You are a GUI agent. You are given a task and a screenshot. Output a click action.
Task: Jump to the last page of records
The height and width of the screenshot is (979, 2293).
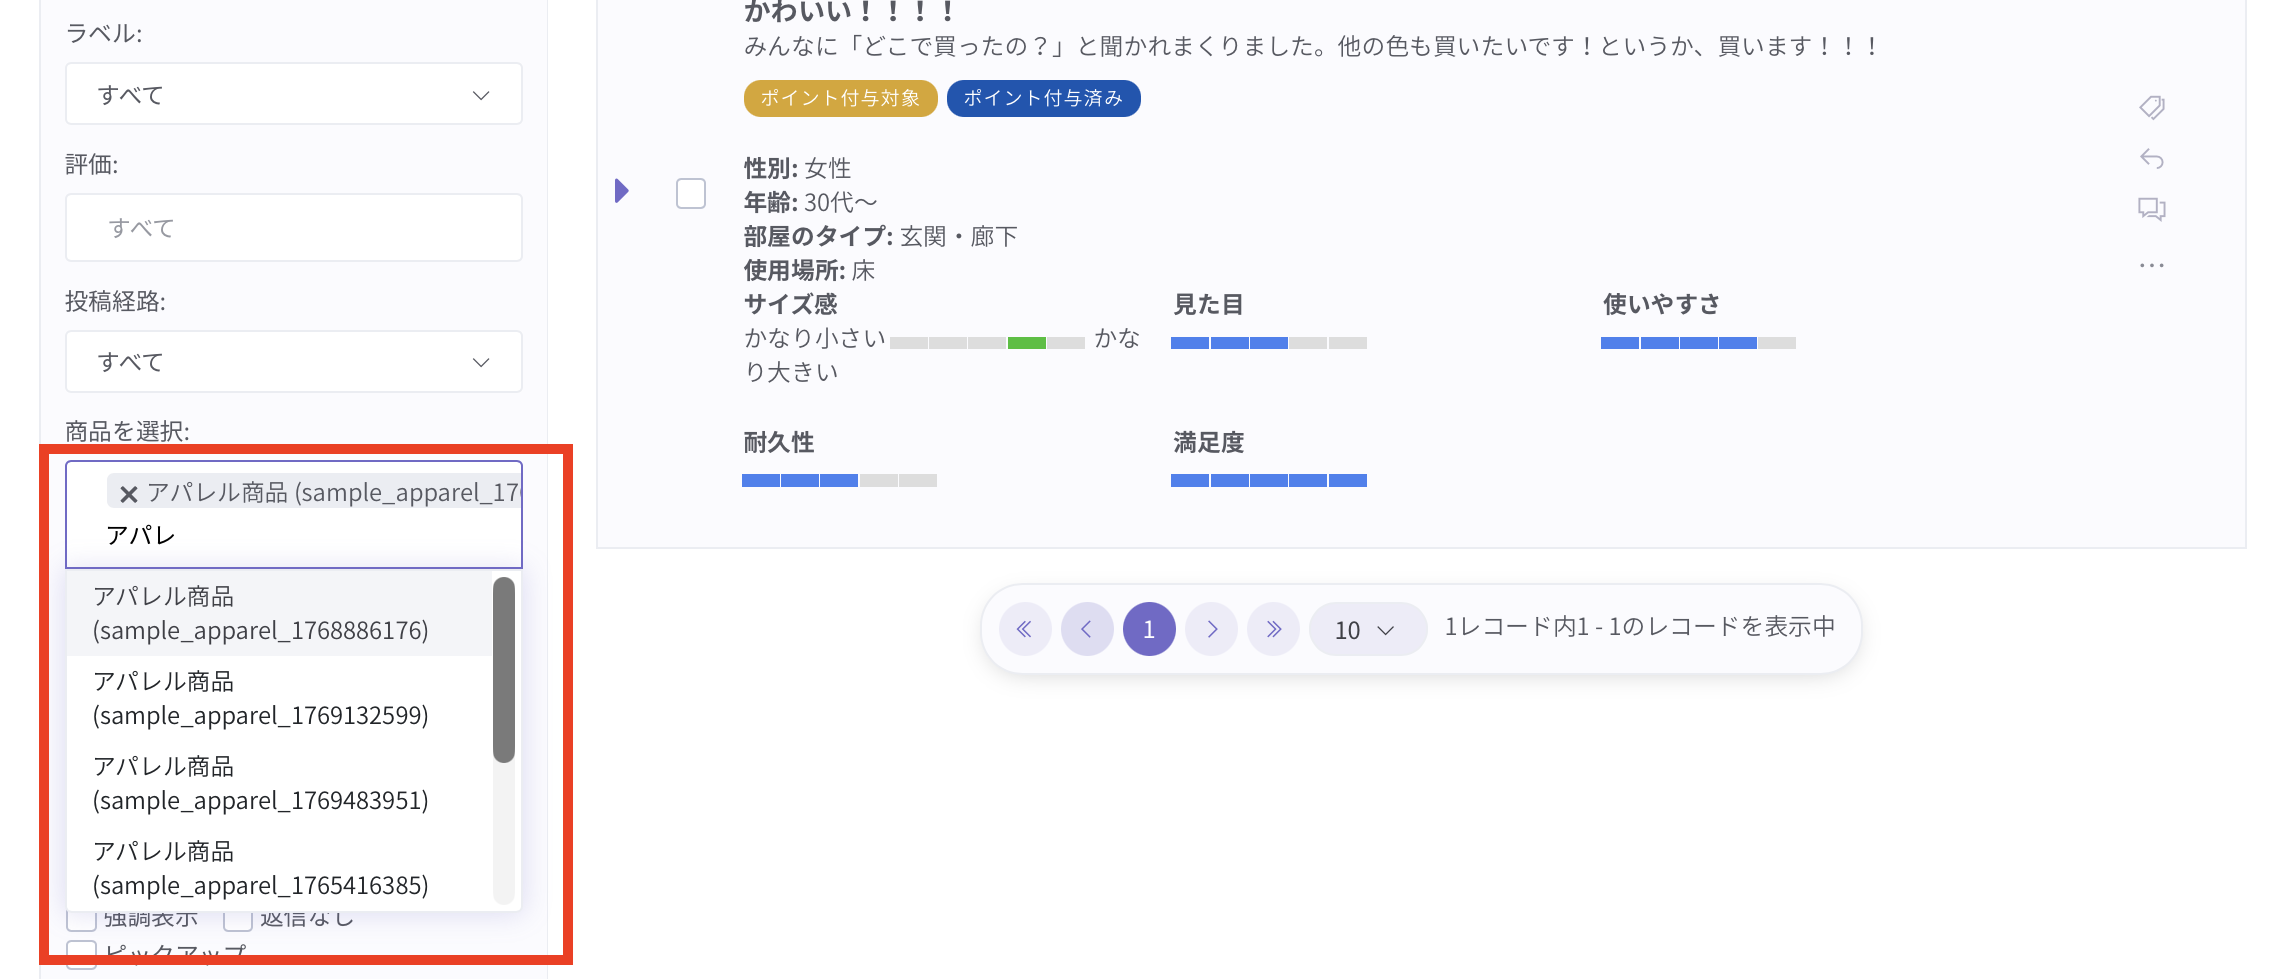tap(1274, 629)
